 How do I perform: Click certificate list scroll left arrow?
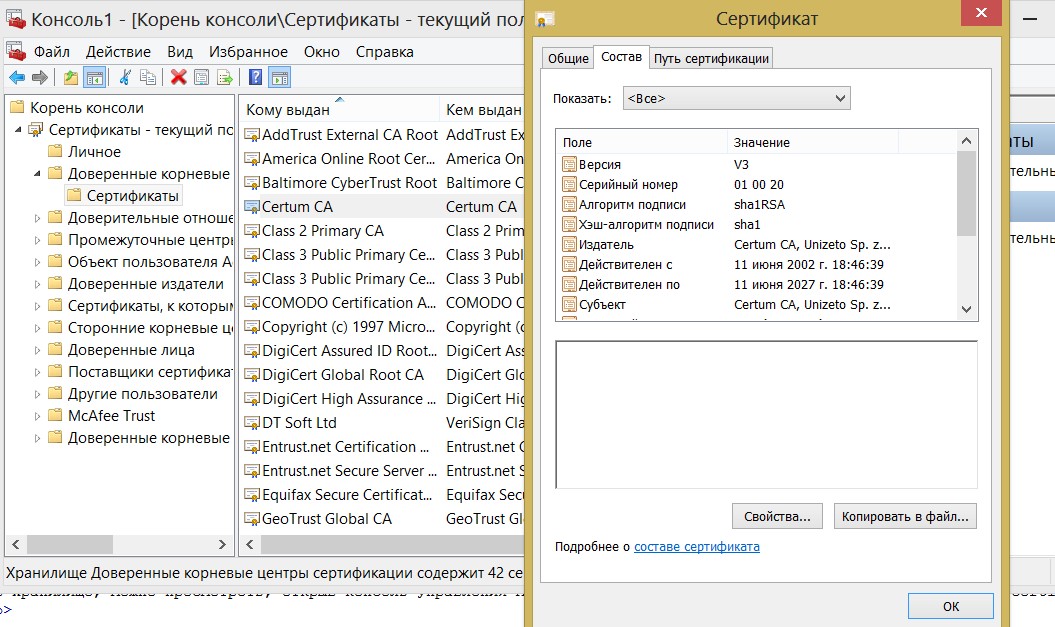click(250, 544)
